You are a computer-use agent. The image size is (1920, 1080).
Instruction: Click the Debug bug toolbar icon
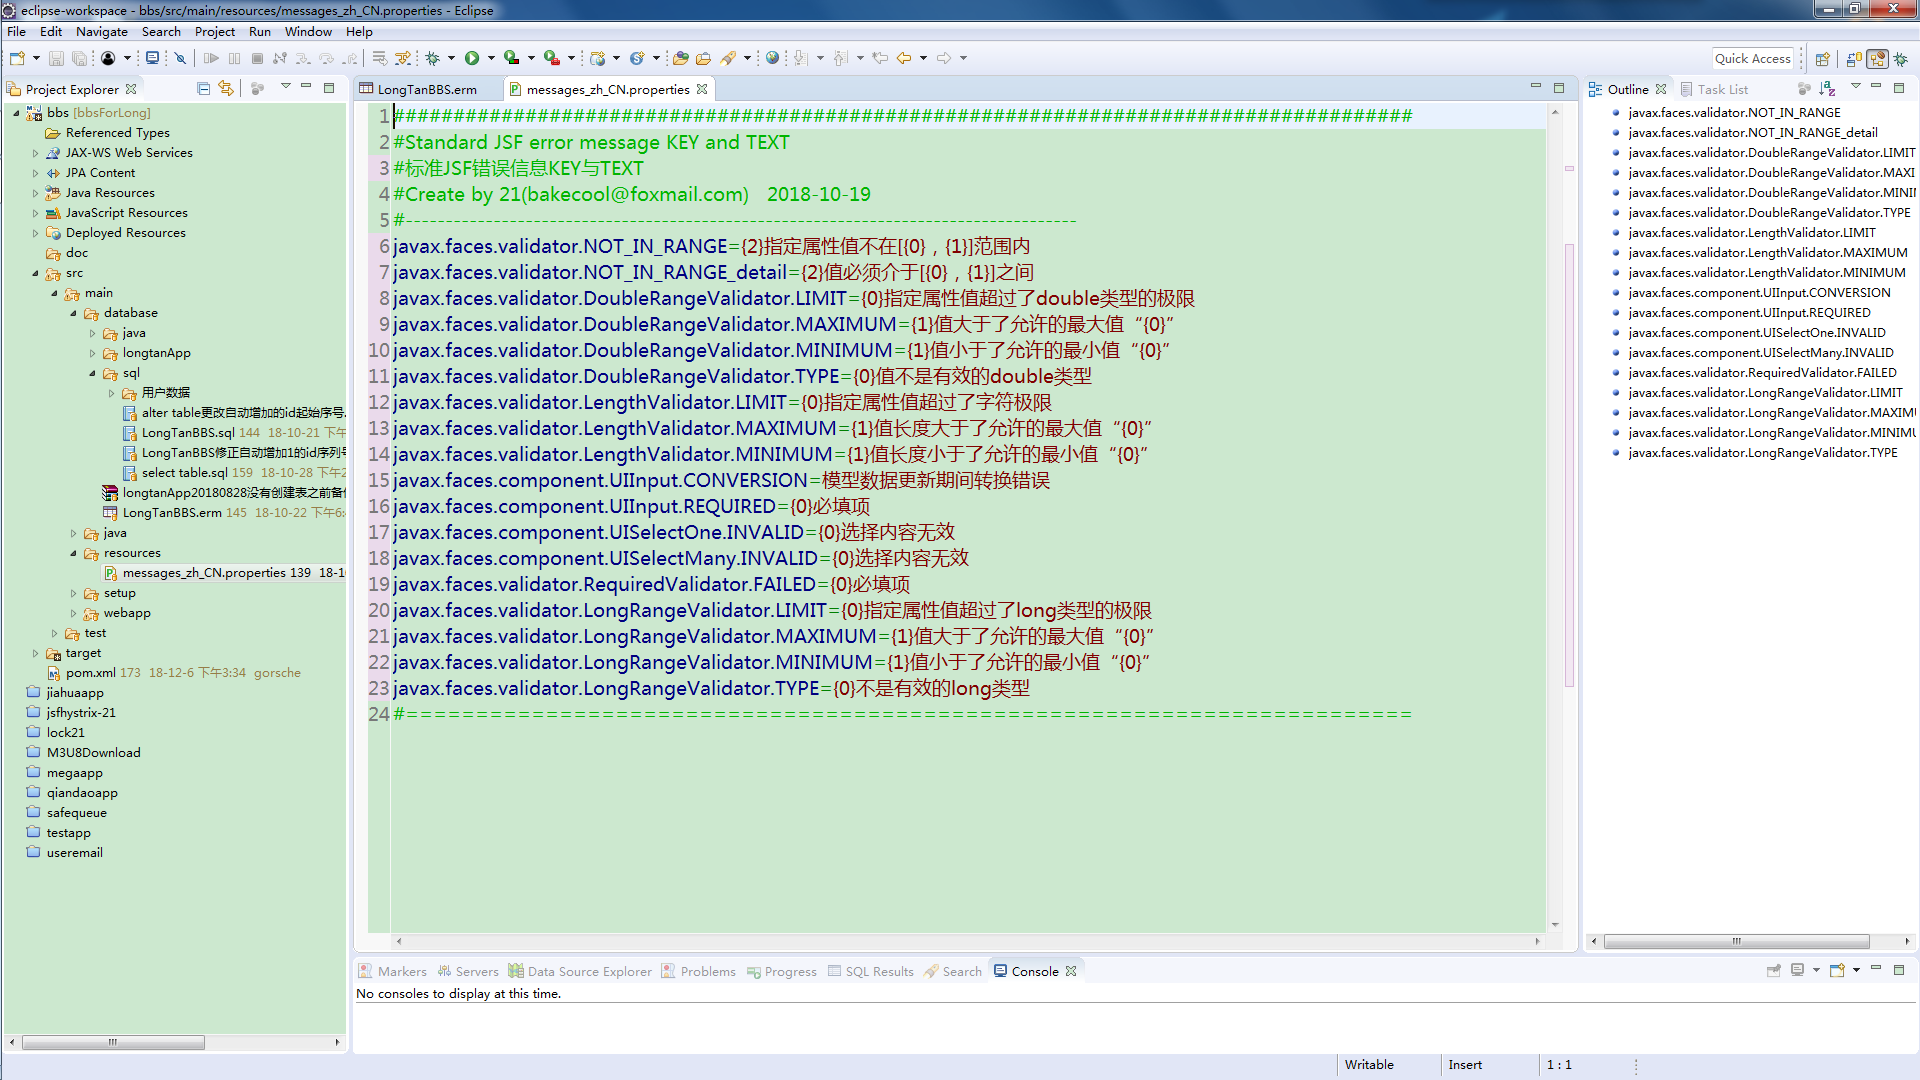tap(433, 58)
